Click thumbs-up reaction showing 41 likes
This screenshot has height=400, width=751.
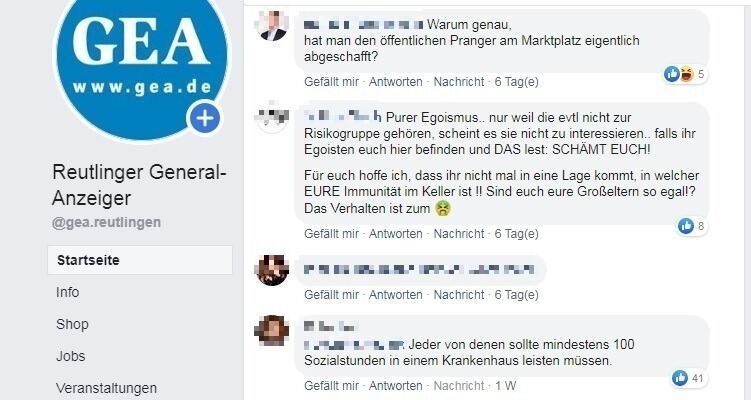click(x=680, y=378)
